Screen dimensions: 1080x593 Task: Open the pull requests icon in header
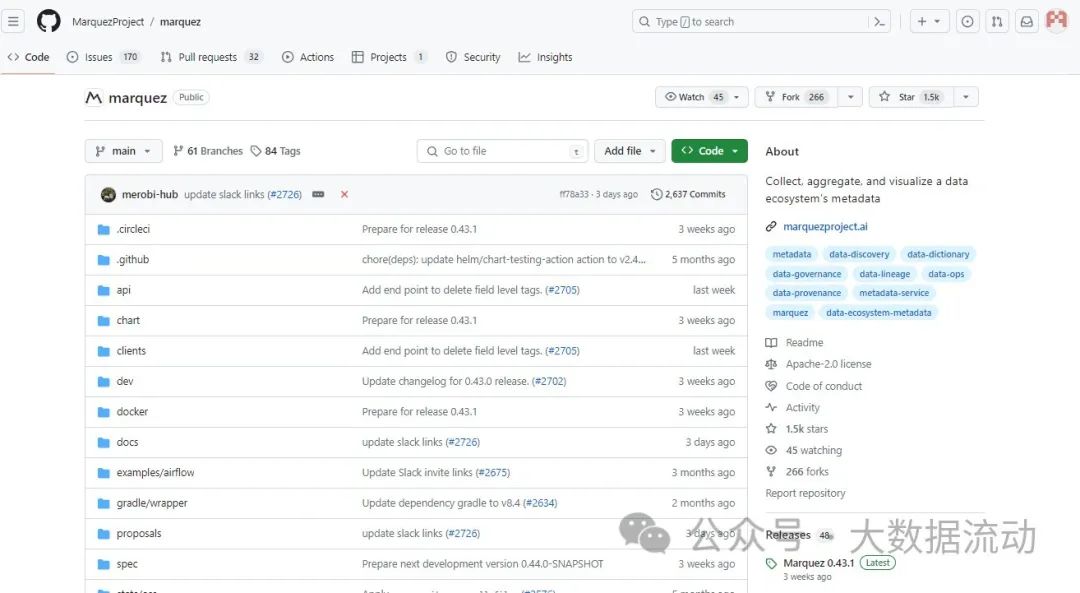click(997, 22)
